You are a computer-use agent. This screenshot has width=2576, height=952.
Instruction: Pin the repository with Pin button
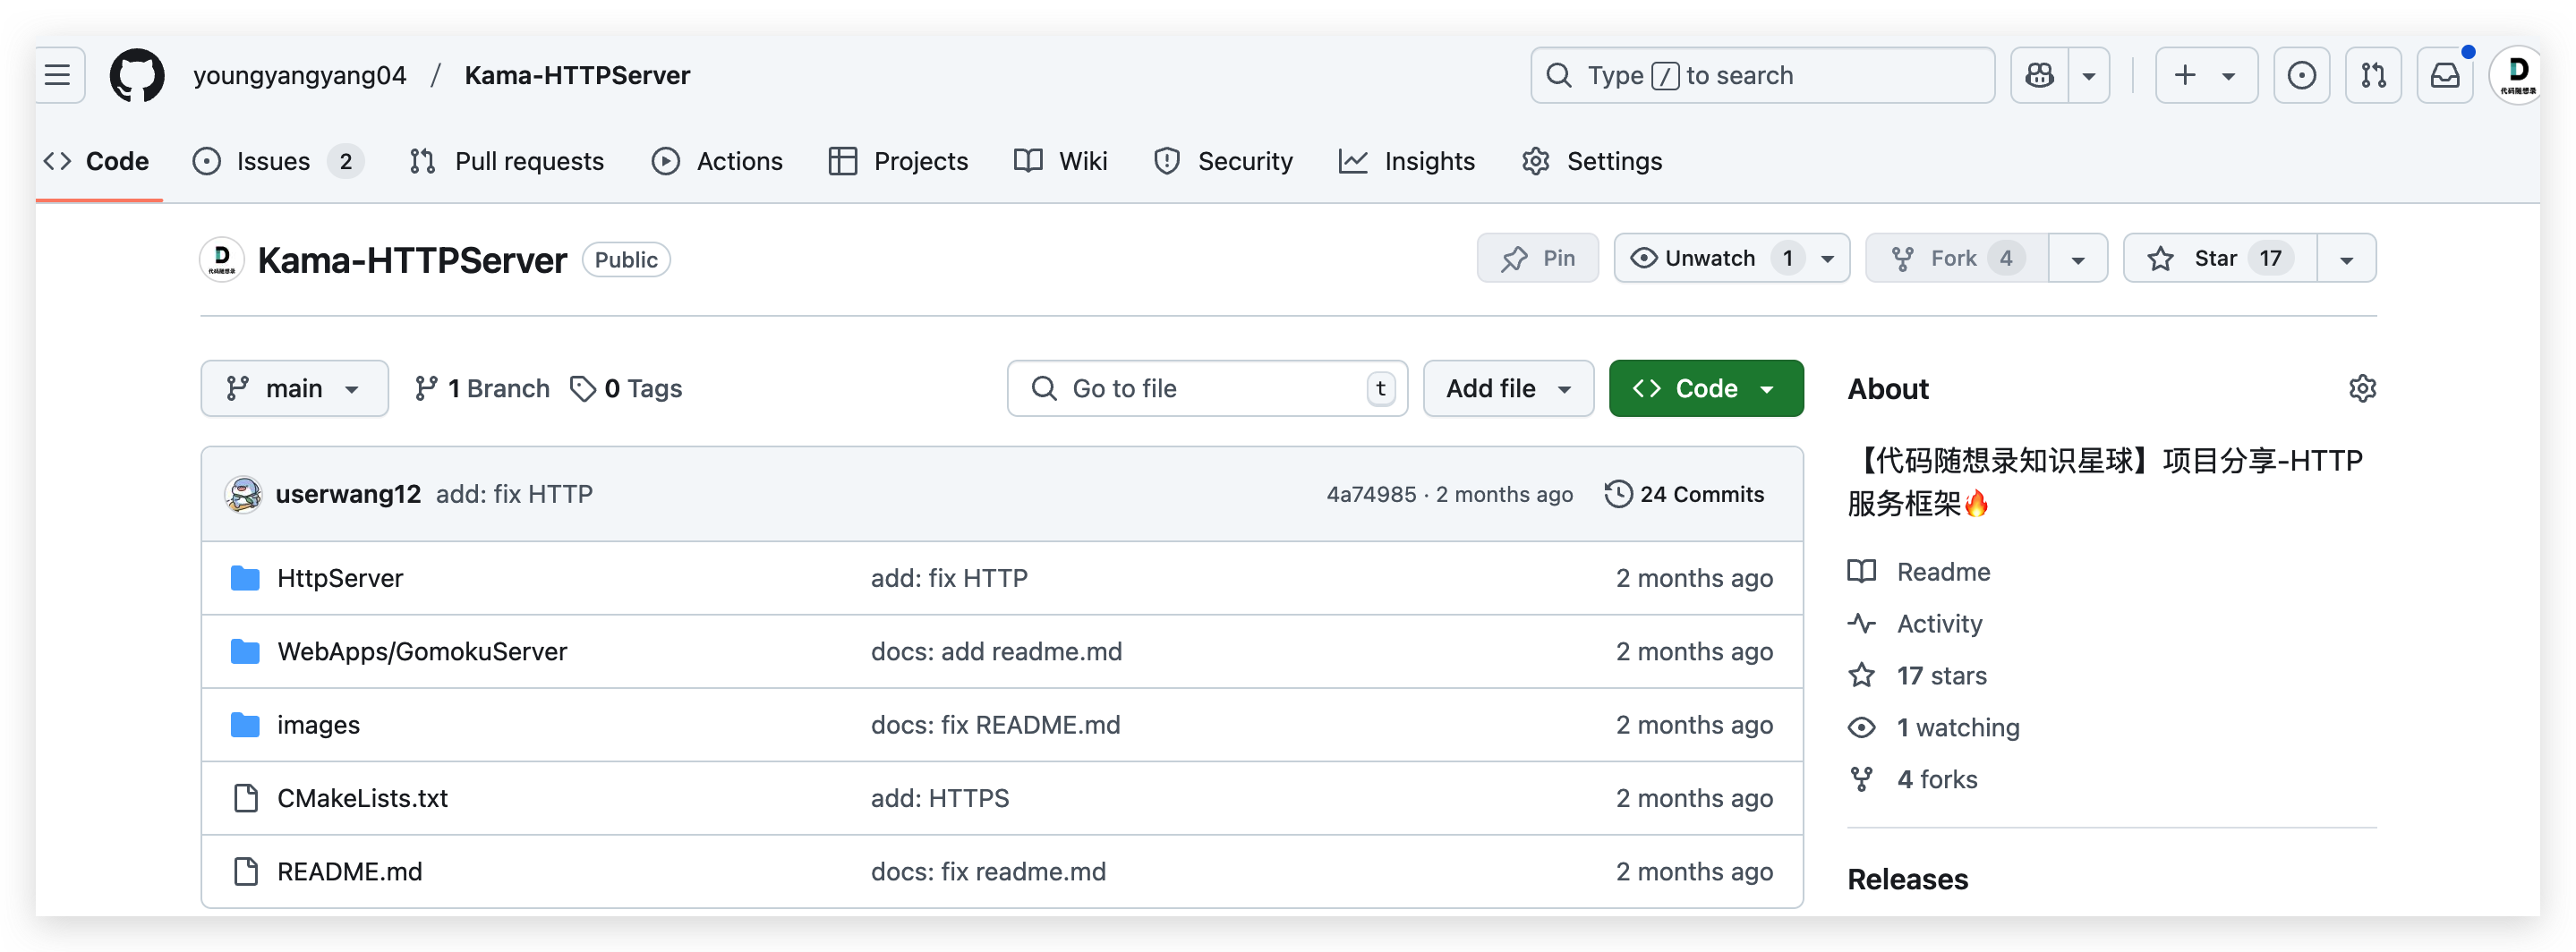click(x=1538, y=258)
